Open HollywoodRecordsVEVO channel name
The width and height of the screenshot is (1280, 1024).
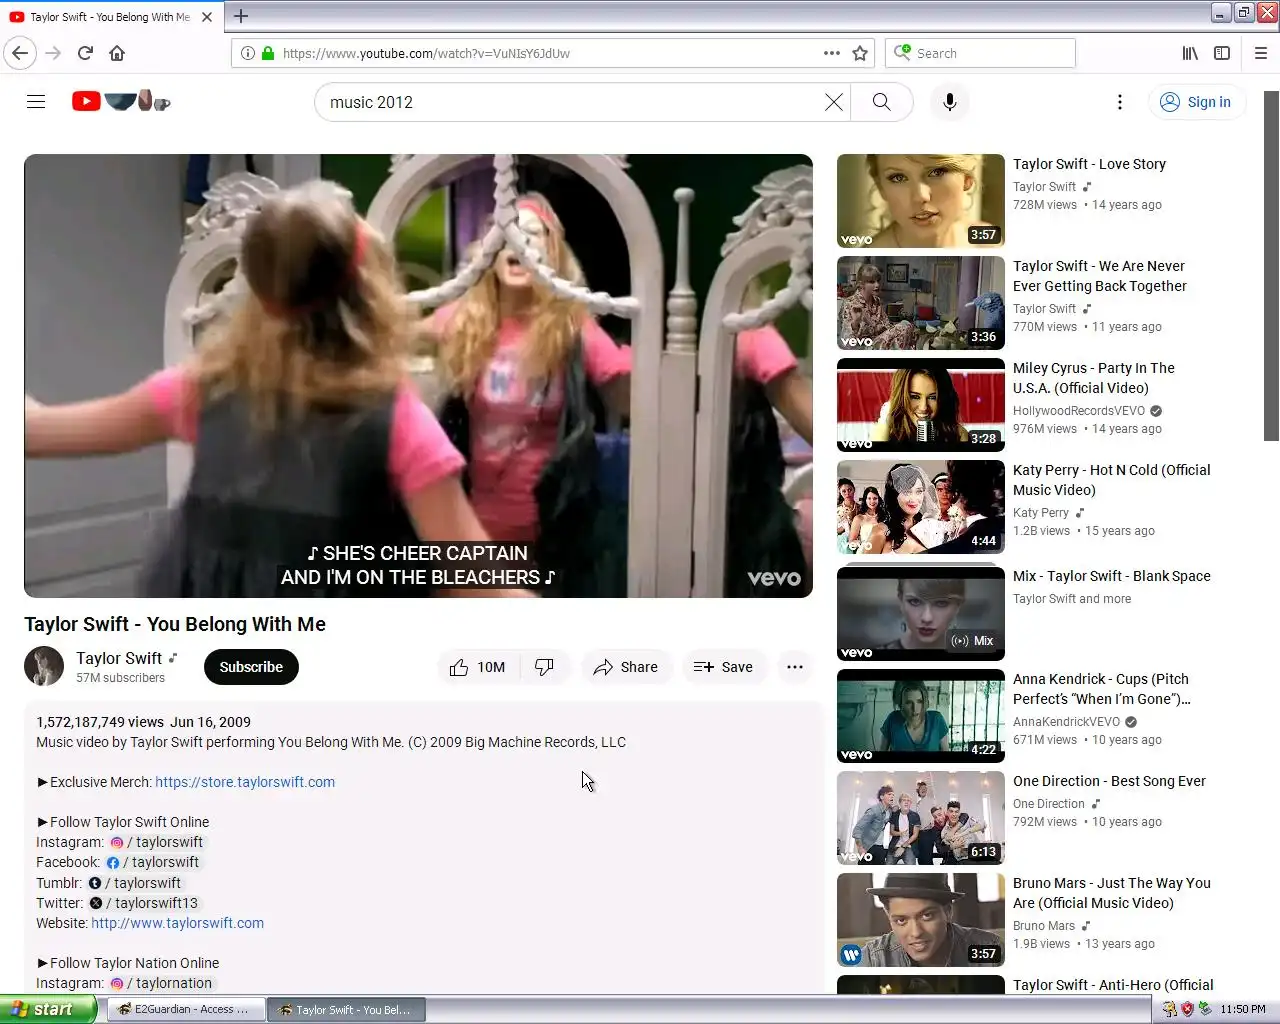coord(1079,411)
